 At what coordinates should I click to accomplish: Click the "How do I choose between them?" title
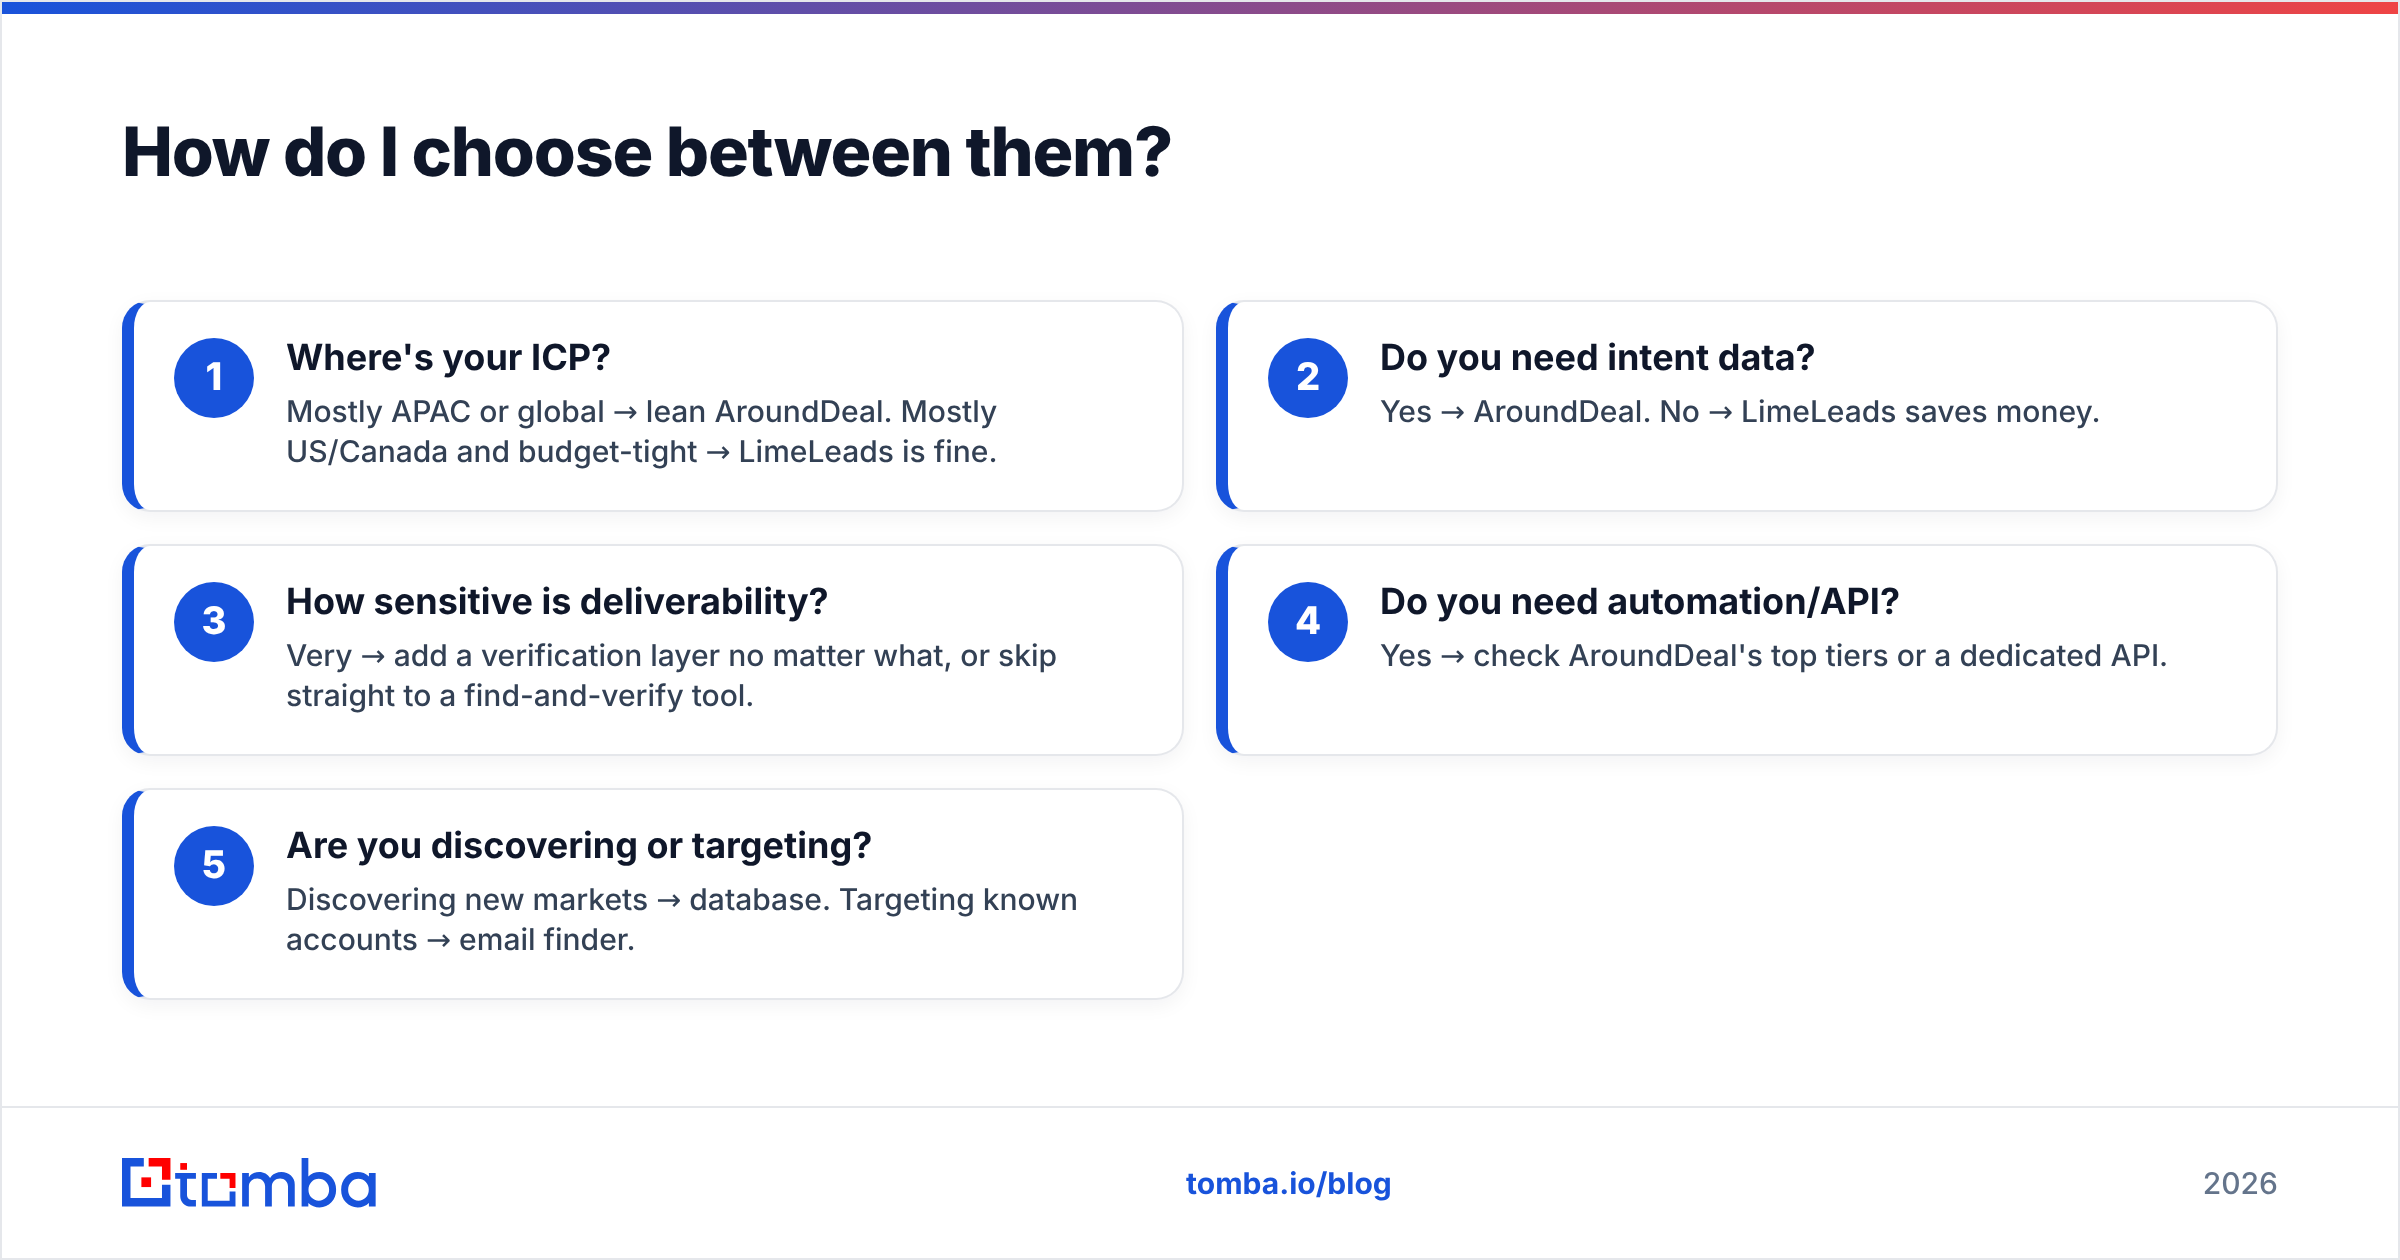[646, 153]
